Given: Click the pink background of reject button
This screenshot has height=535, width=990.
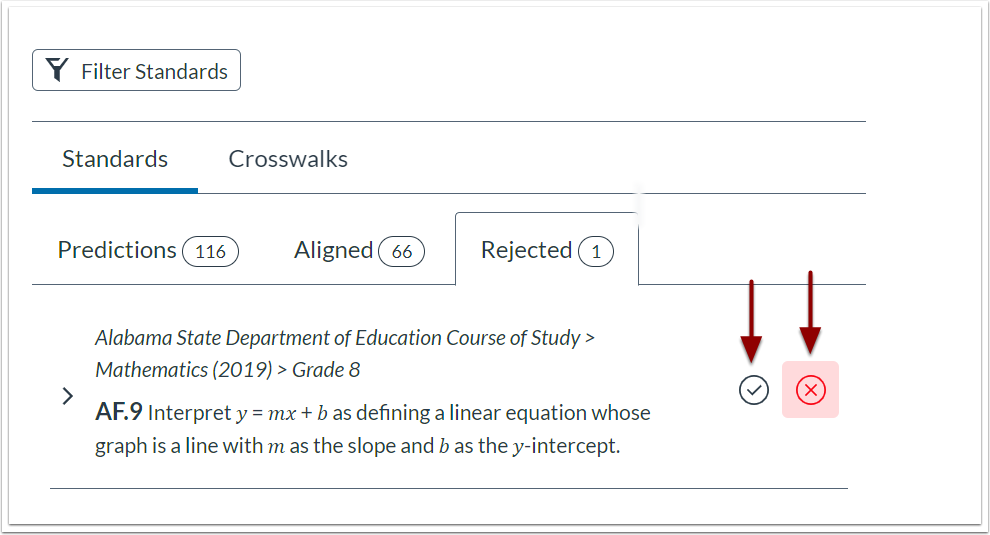Looking at the screenshot, I should point(811,390).
